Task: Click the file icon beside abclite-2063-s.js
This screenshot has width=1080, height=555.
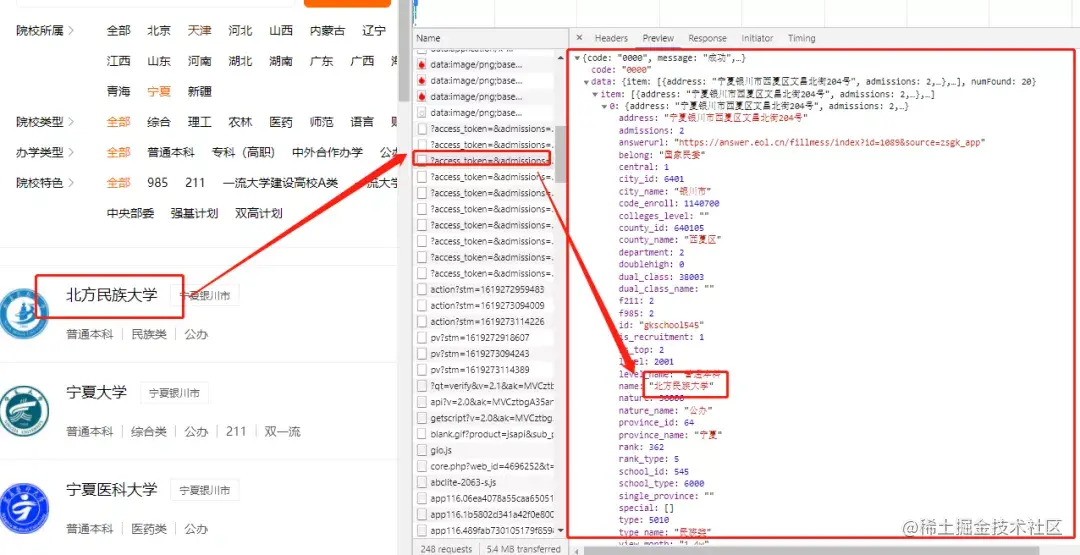Action: point(422,482)
